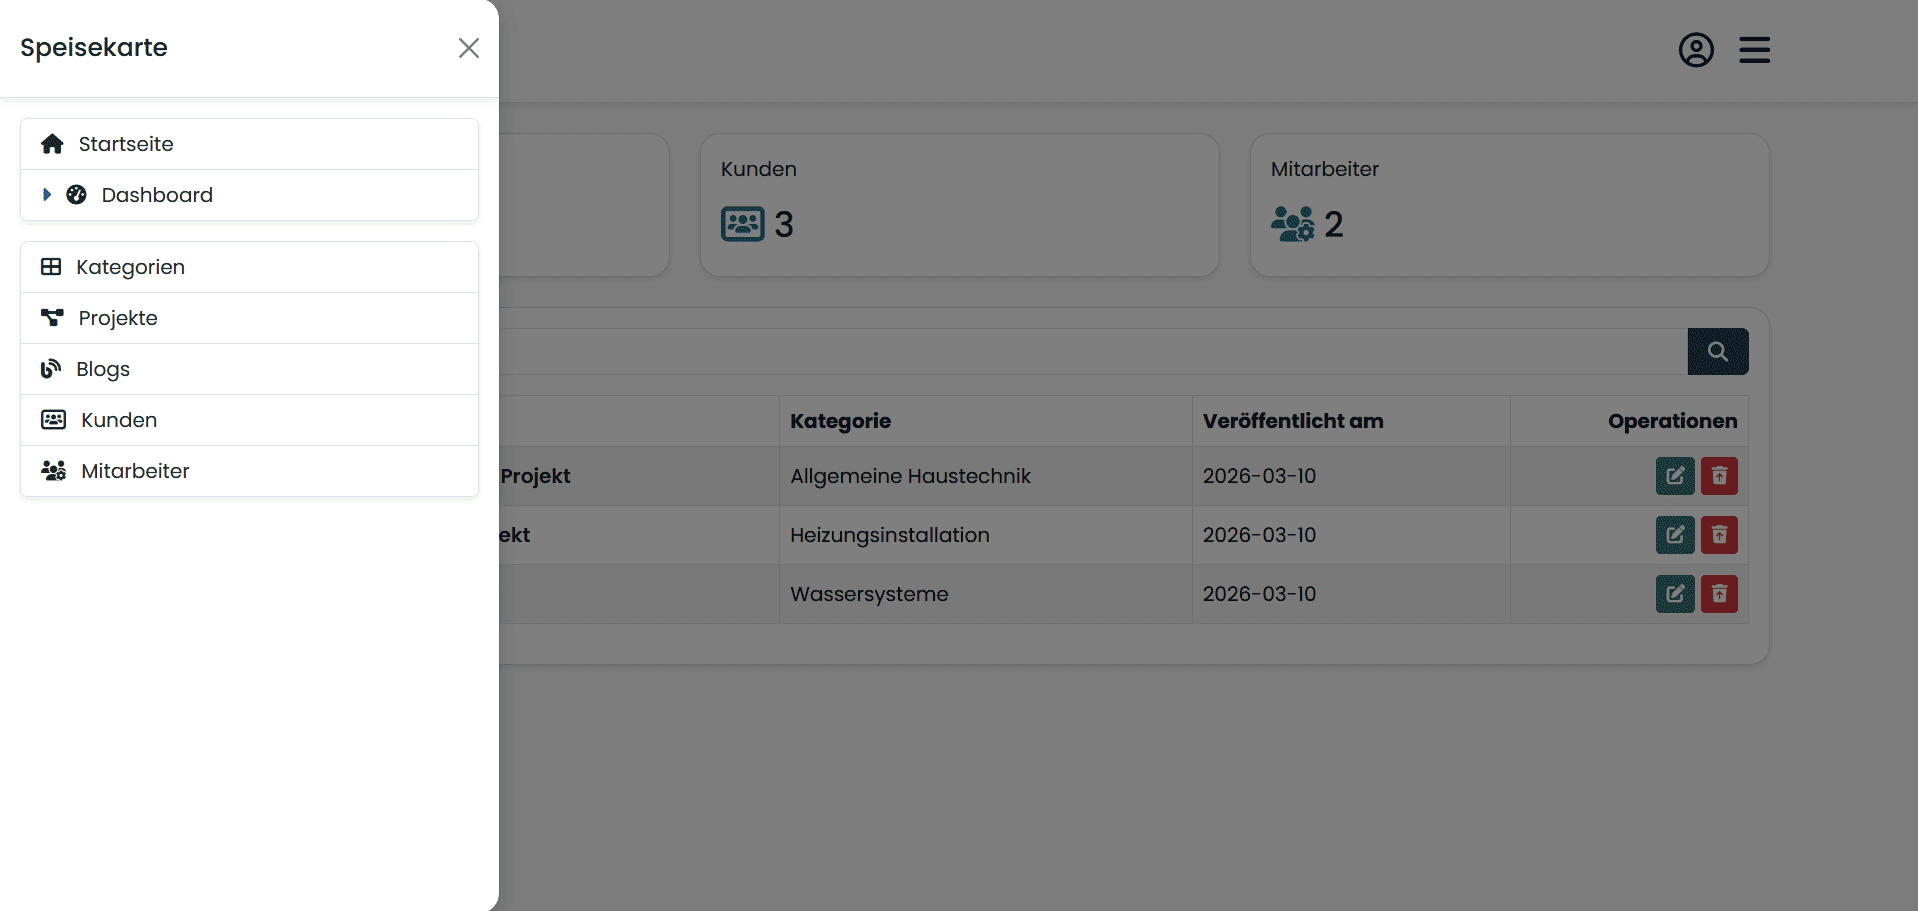The width and height of the screenshot is (1918, 911).
Task: Click the Kunden statistics card
Action: point(958,205)
